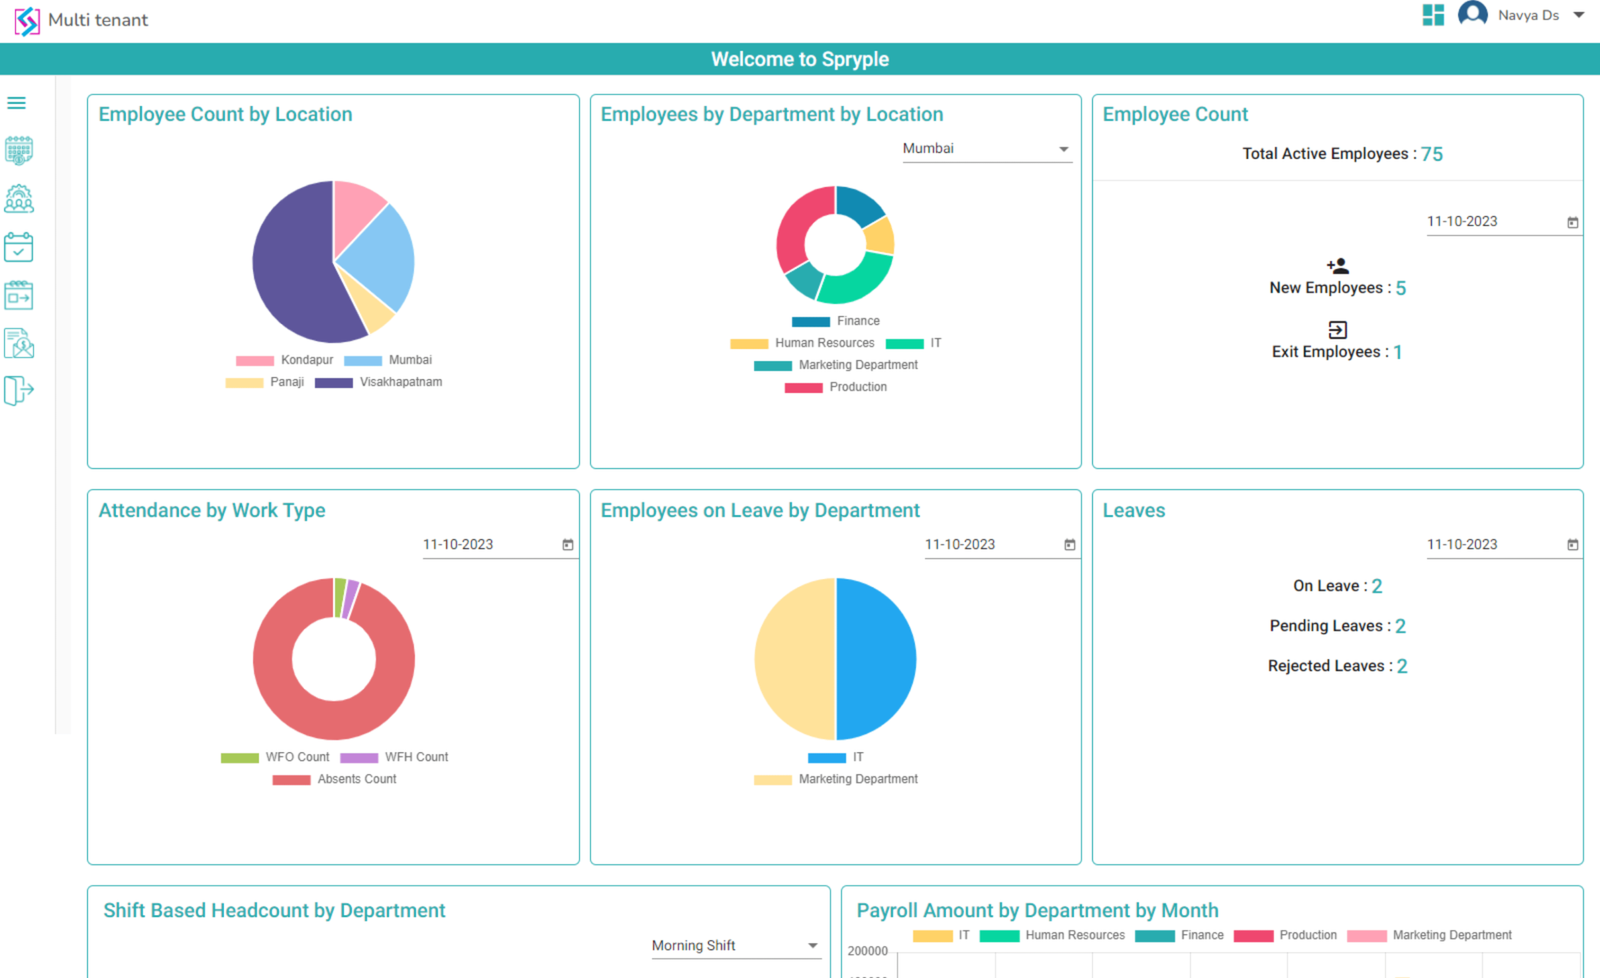1600x978 pixels.
Task: Open the dashboard grid icon in top bar
Action: 1432,14
